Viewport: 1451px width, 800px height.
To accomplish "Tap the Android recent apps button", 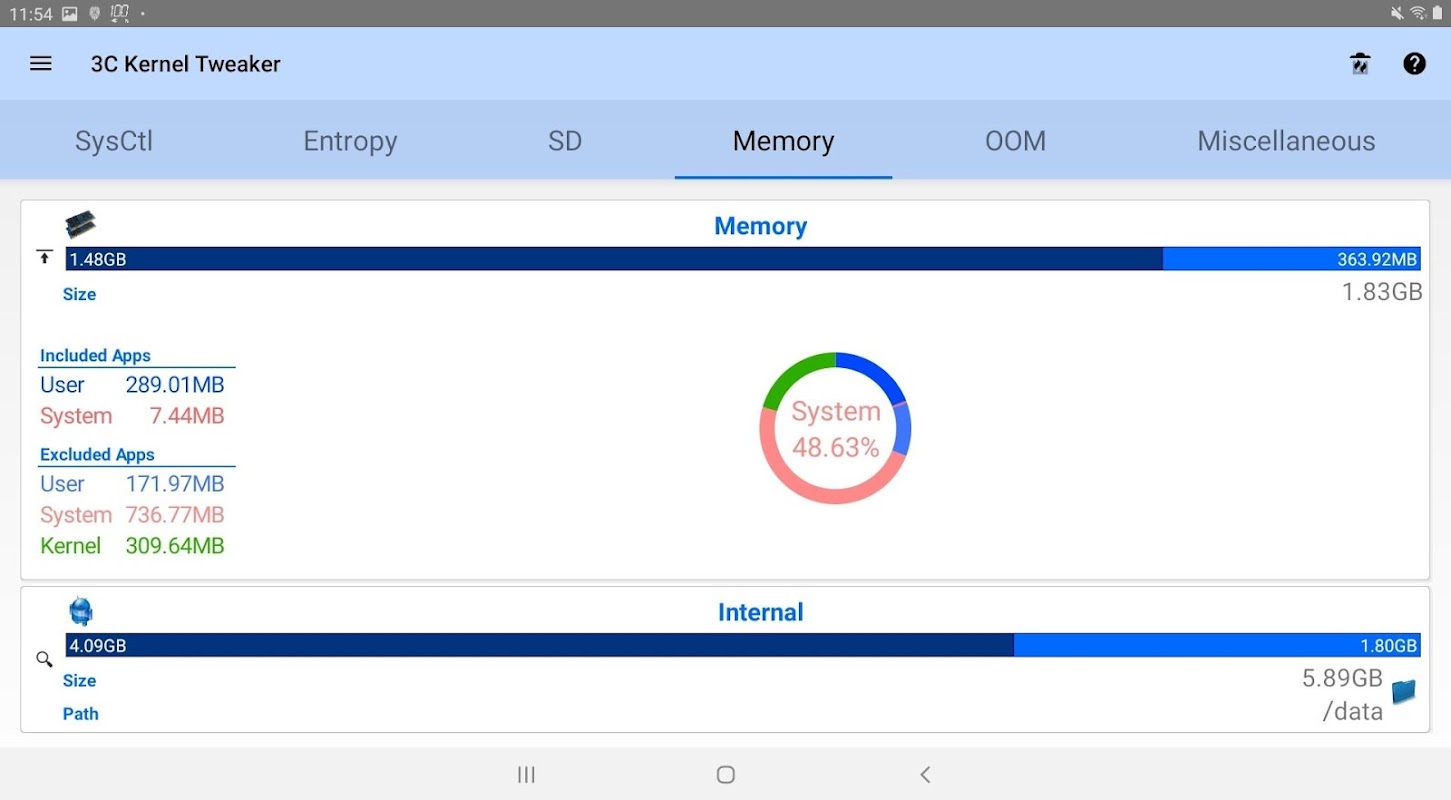I will [x=526, y=774].
